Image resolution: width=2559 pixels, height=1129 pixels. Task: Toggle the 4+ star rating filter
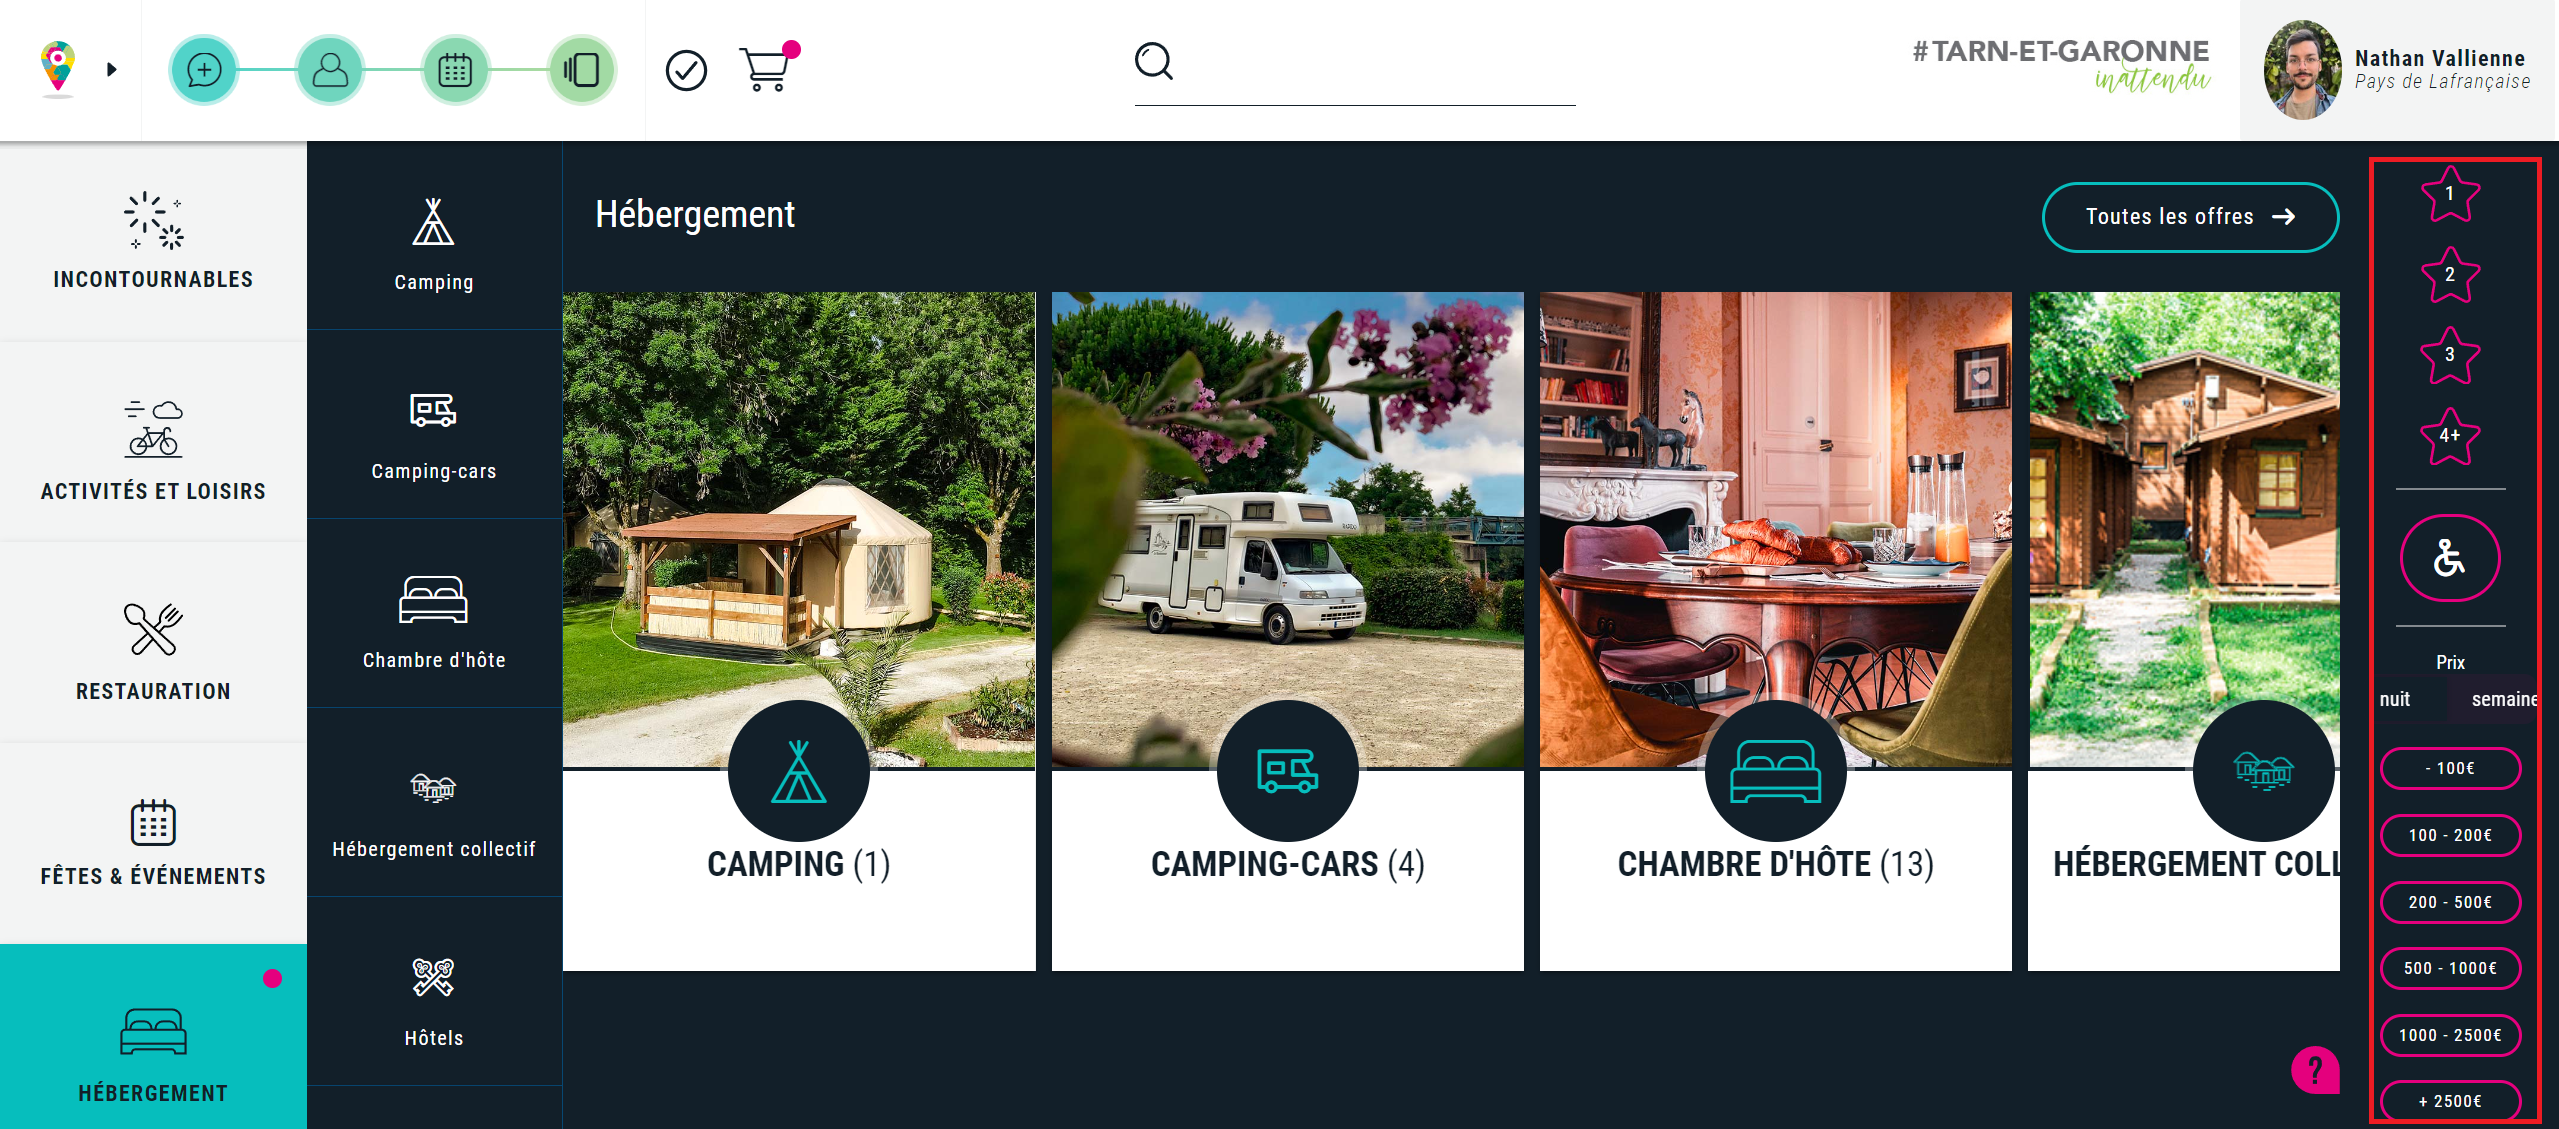click(x=2450, y=436)
